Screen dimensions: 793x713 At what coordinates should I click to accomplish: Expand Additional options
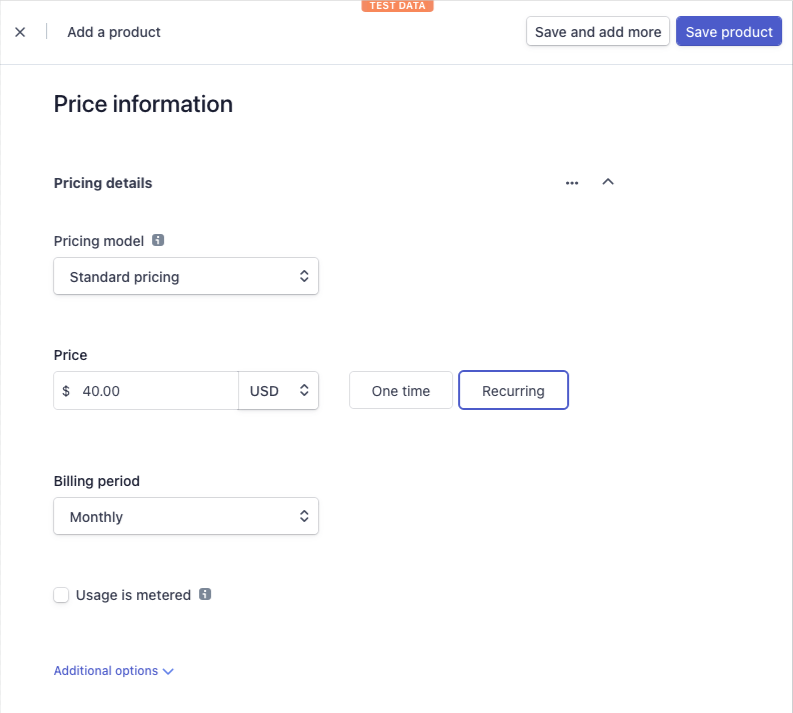click(114, 671)
